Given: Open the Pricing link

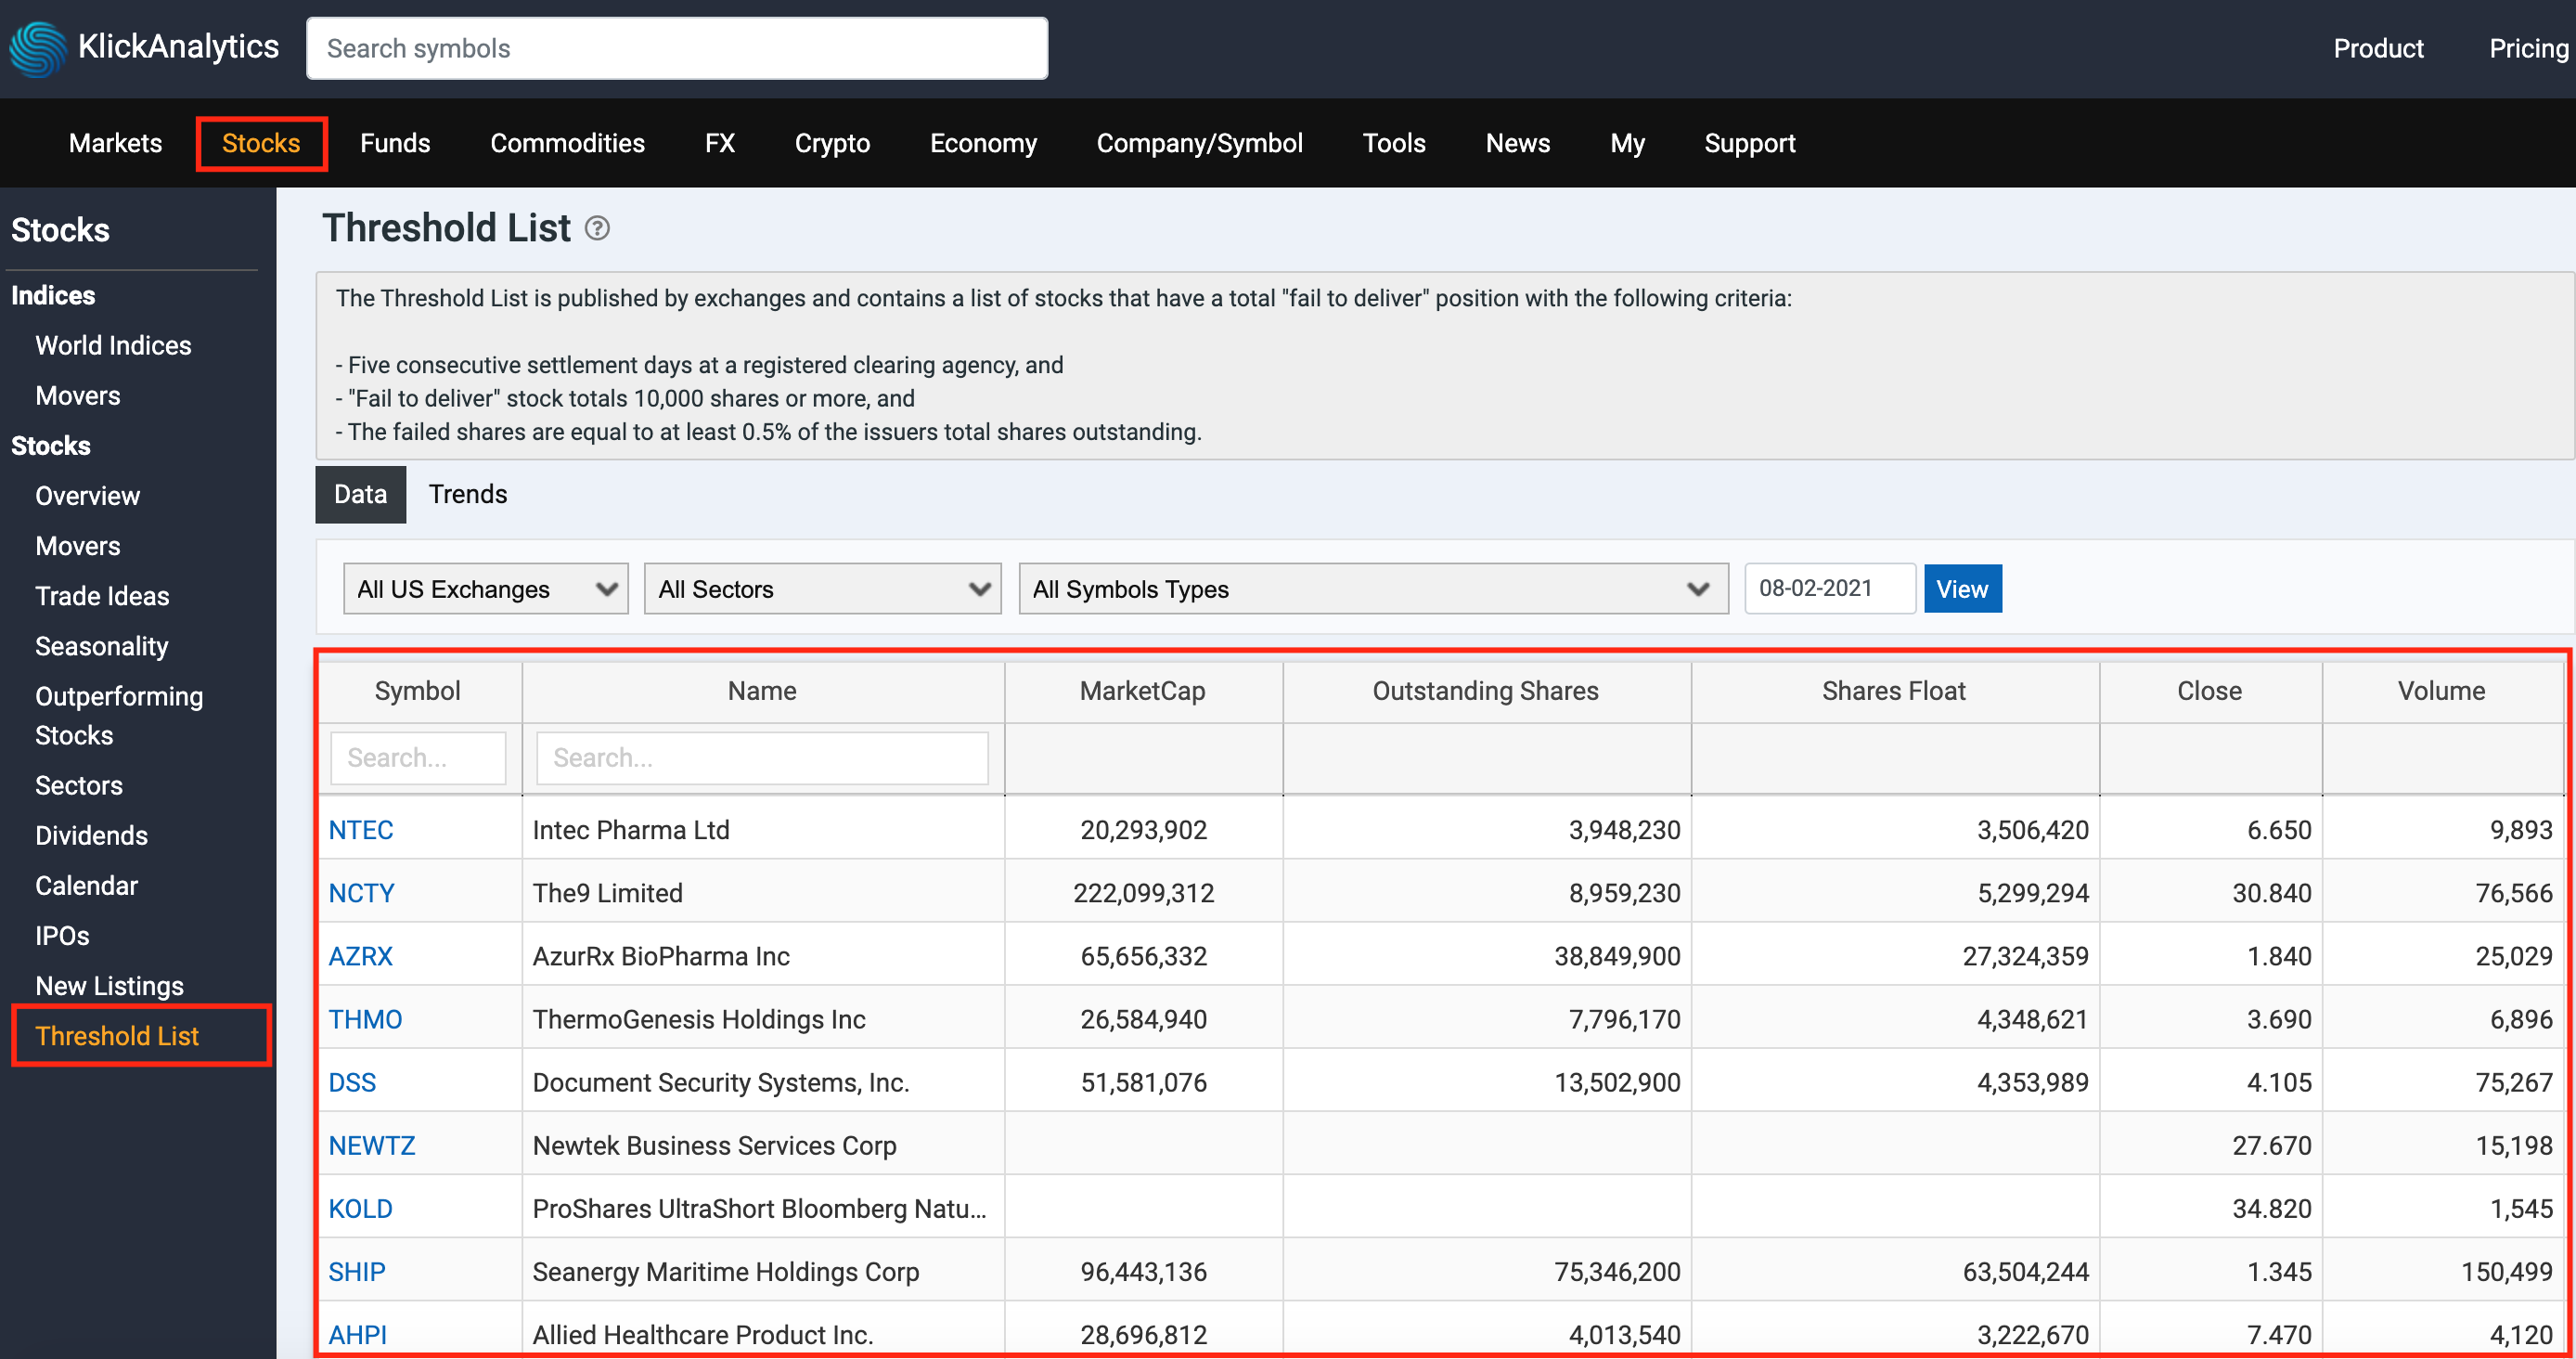Looking at the screenshot, I should [x=2528, y=48].
